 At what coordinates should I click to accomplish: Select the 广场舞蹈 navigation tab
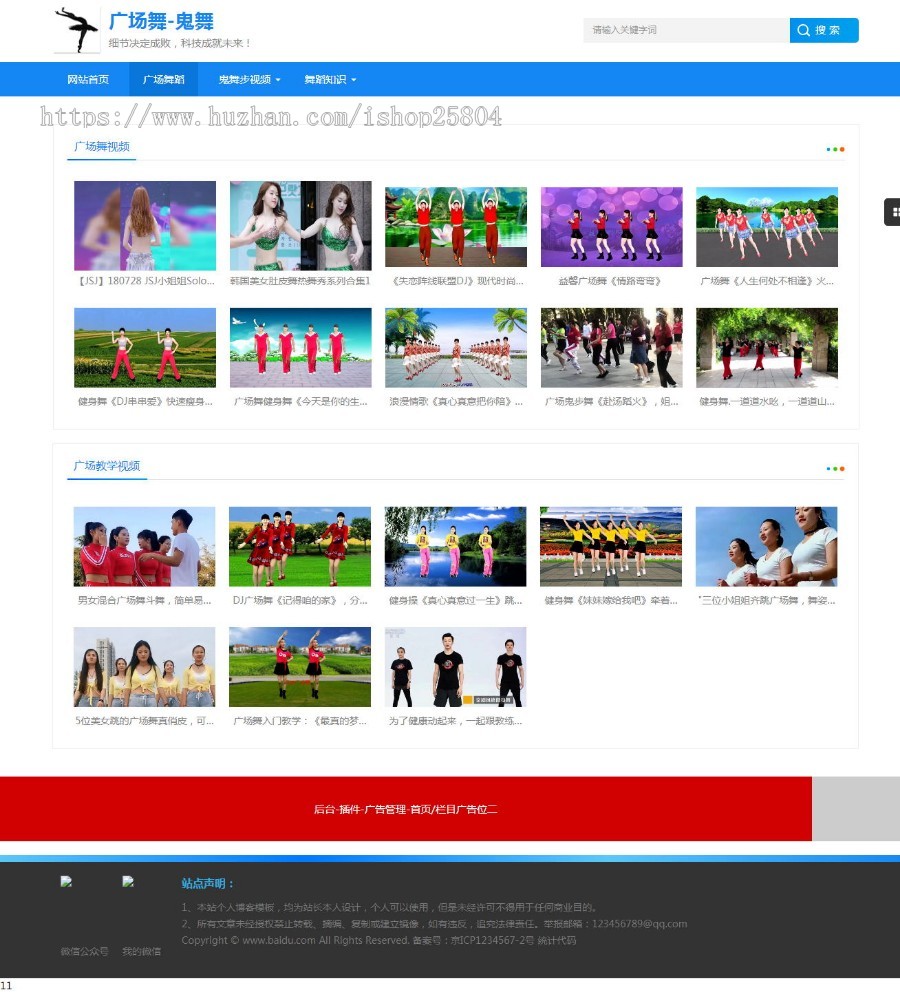[163, 80]
